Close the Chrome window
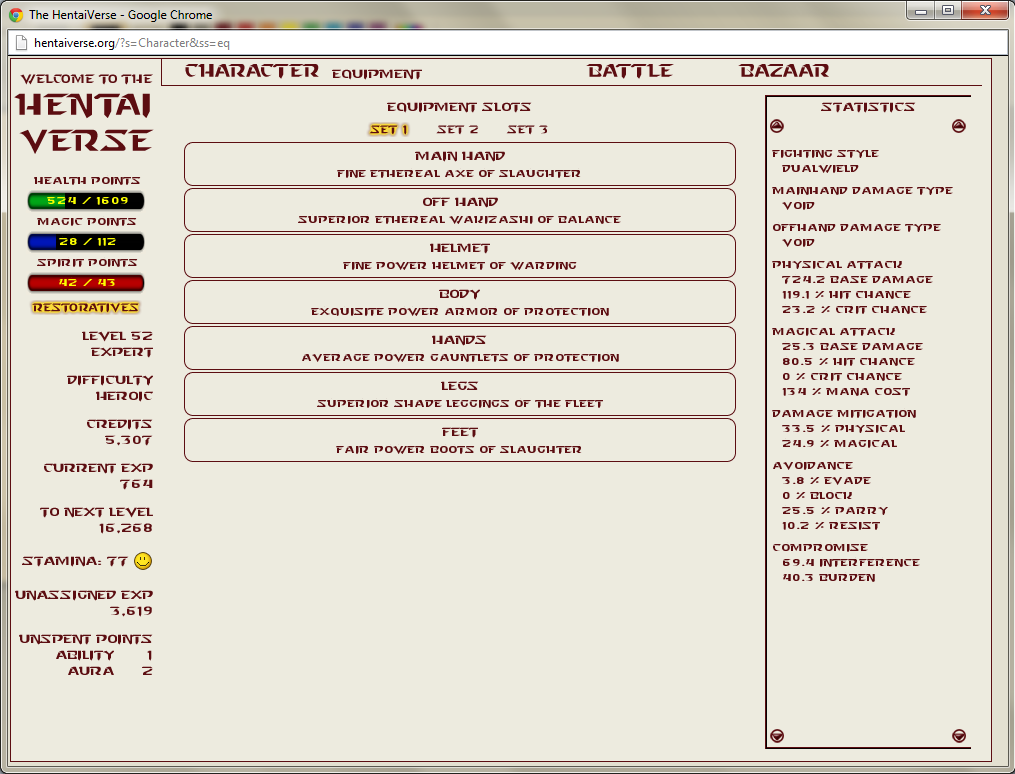Viewport: 1015px width, 774px height. click(986, 10)
